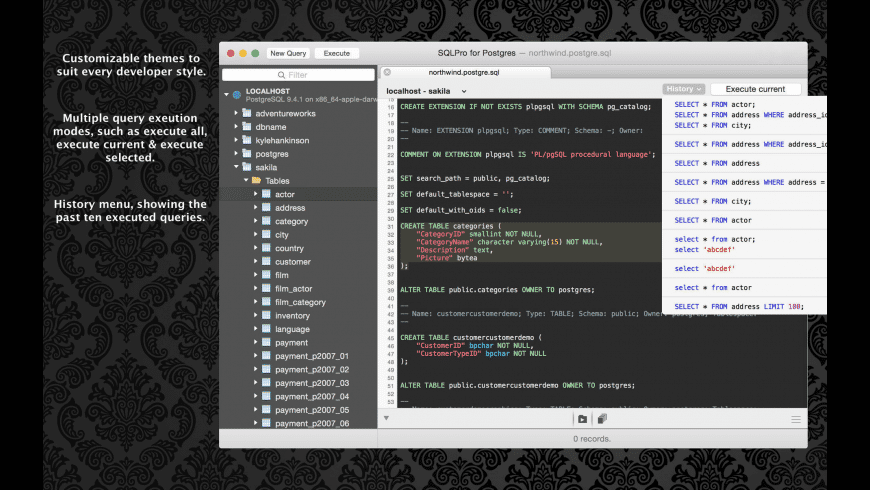
Task: Expand the dbname database
Action: pos(236,126)
